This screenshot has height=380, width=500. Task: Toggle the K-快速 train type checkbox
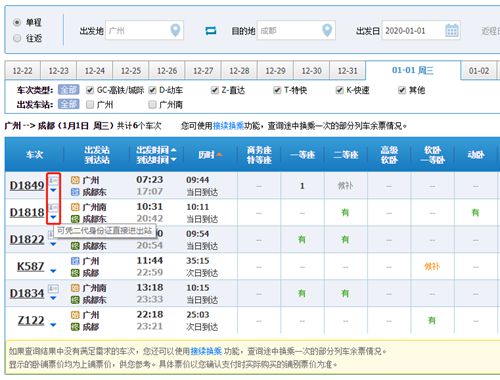click(339, 90)
